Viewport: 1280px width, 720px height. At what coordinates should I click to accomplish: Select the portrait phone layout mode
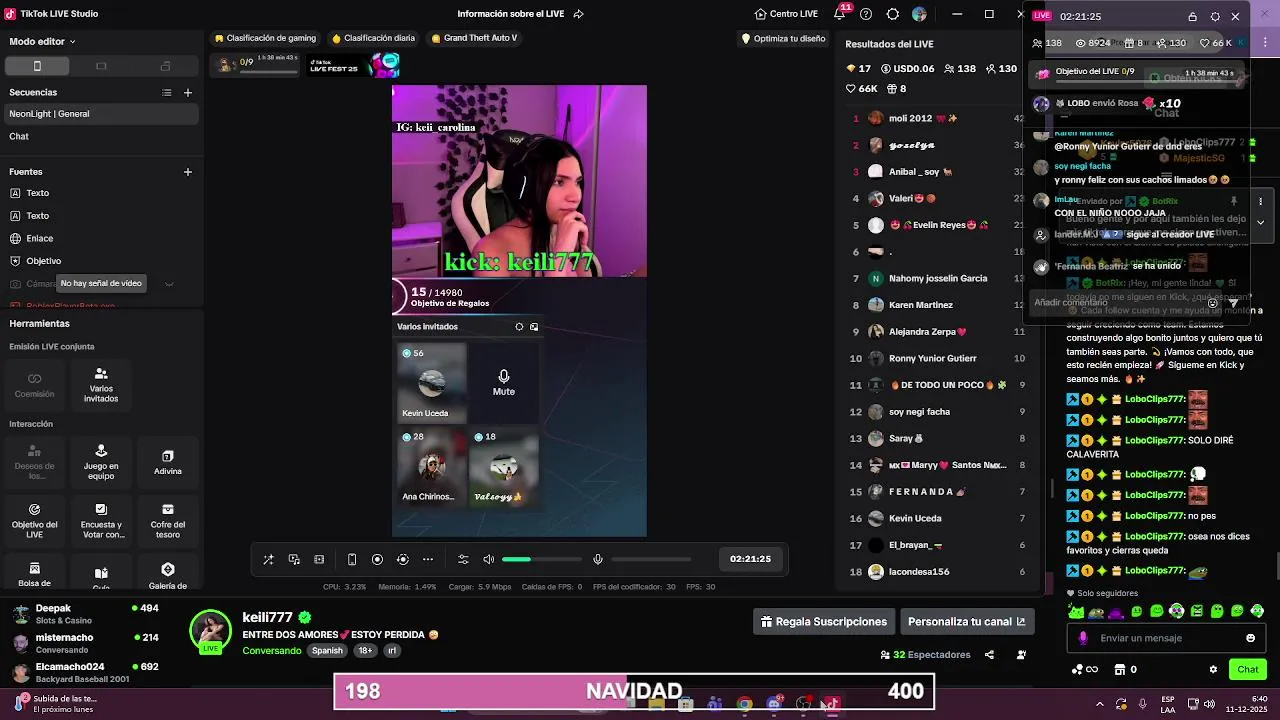(x=37, y=66)
